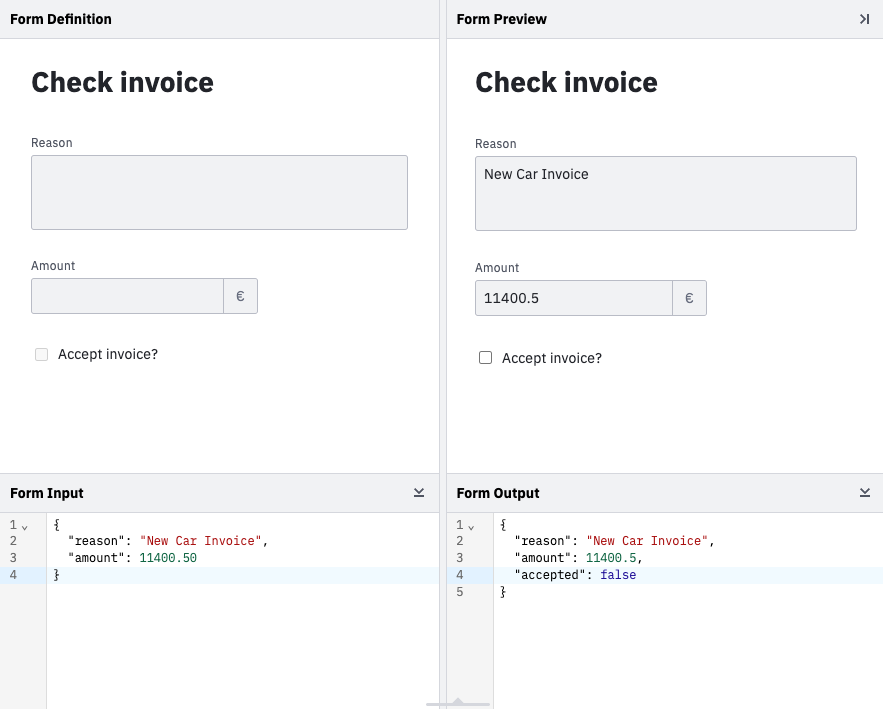The height and width of the screenshot is (709, 883).
Task: Click the Reason label in Form Preview
Action: click(x=496, y=144)
